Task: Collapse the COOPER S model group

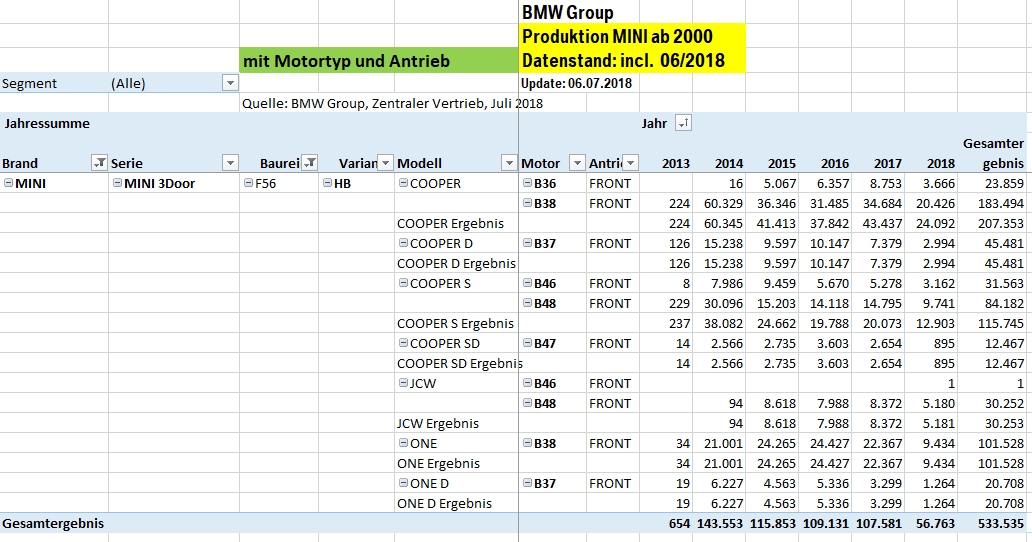Action: tap(403, 283)
